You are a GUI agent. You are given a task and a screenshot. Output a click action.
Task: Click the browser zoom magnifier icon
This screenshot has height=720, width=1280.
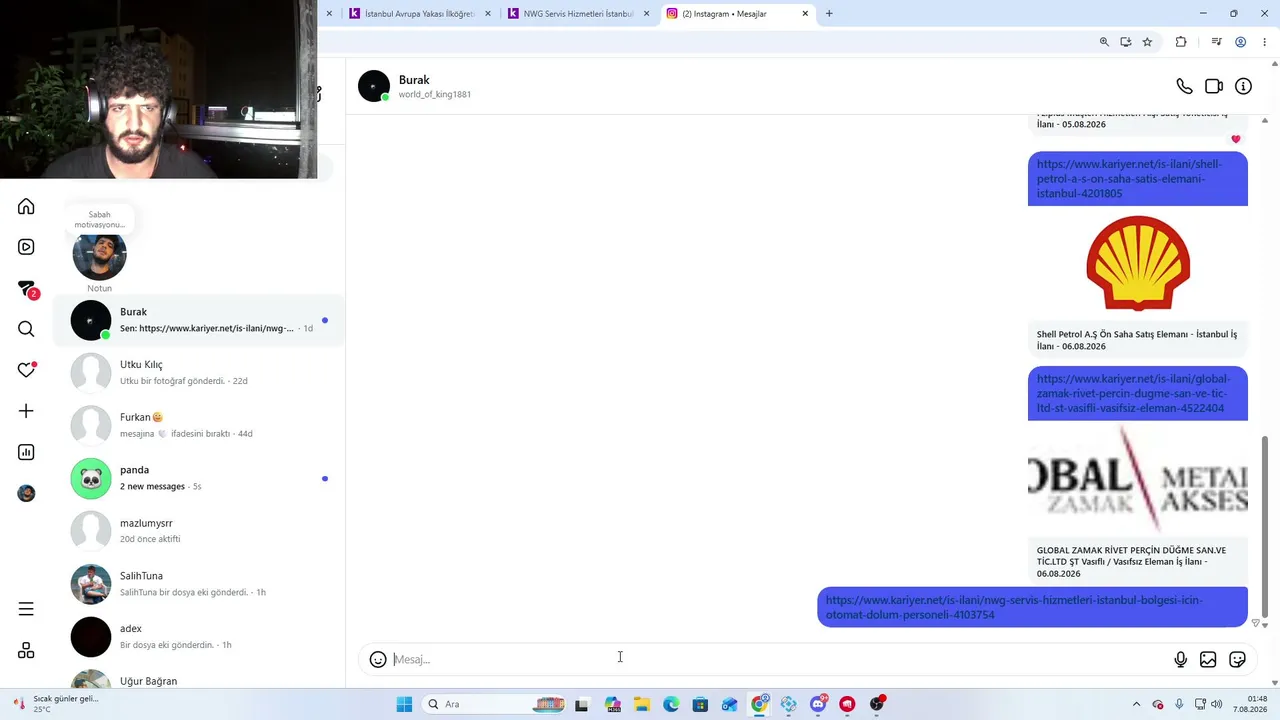click(1104, 42)
